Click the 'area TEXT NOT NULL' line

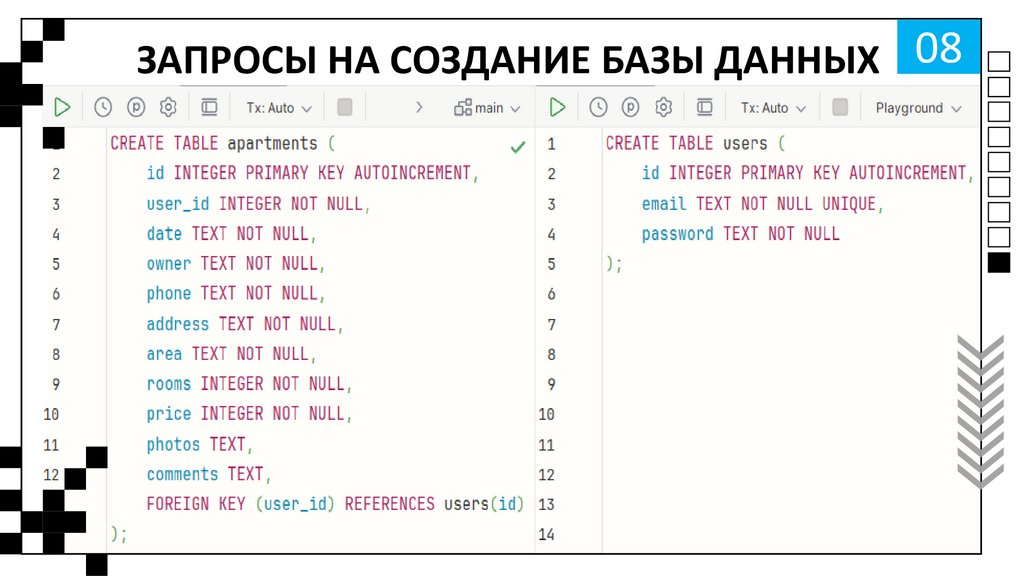pyautogui.click(x=231, y=354)
